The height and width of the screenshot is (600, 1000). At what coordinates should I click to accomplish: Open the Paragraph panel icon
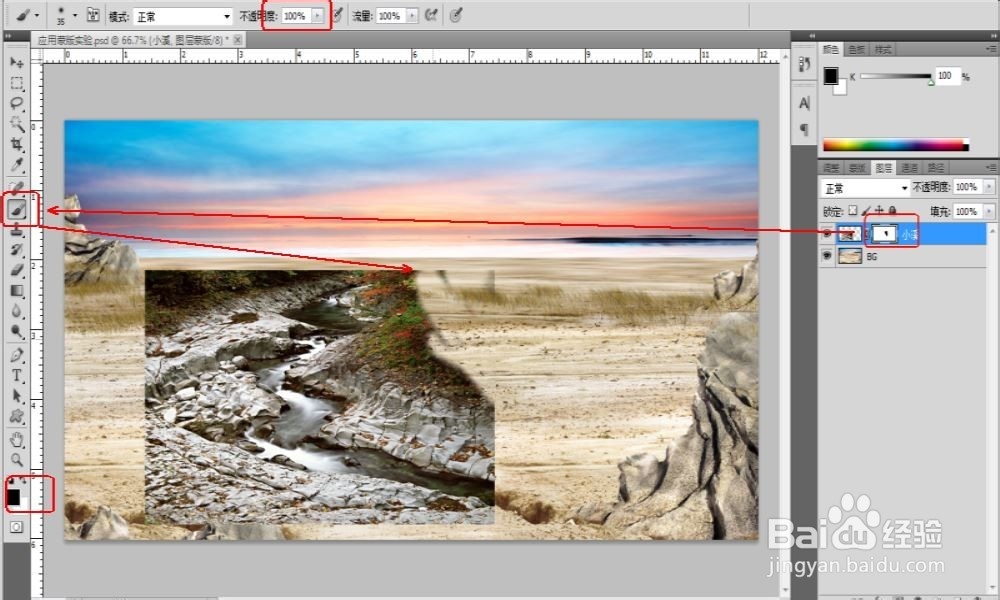pos(804,129)
